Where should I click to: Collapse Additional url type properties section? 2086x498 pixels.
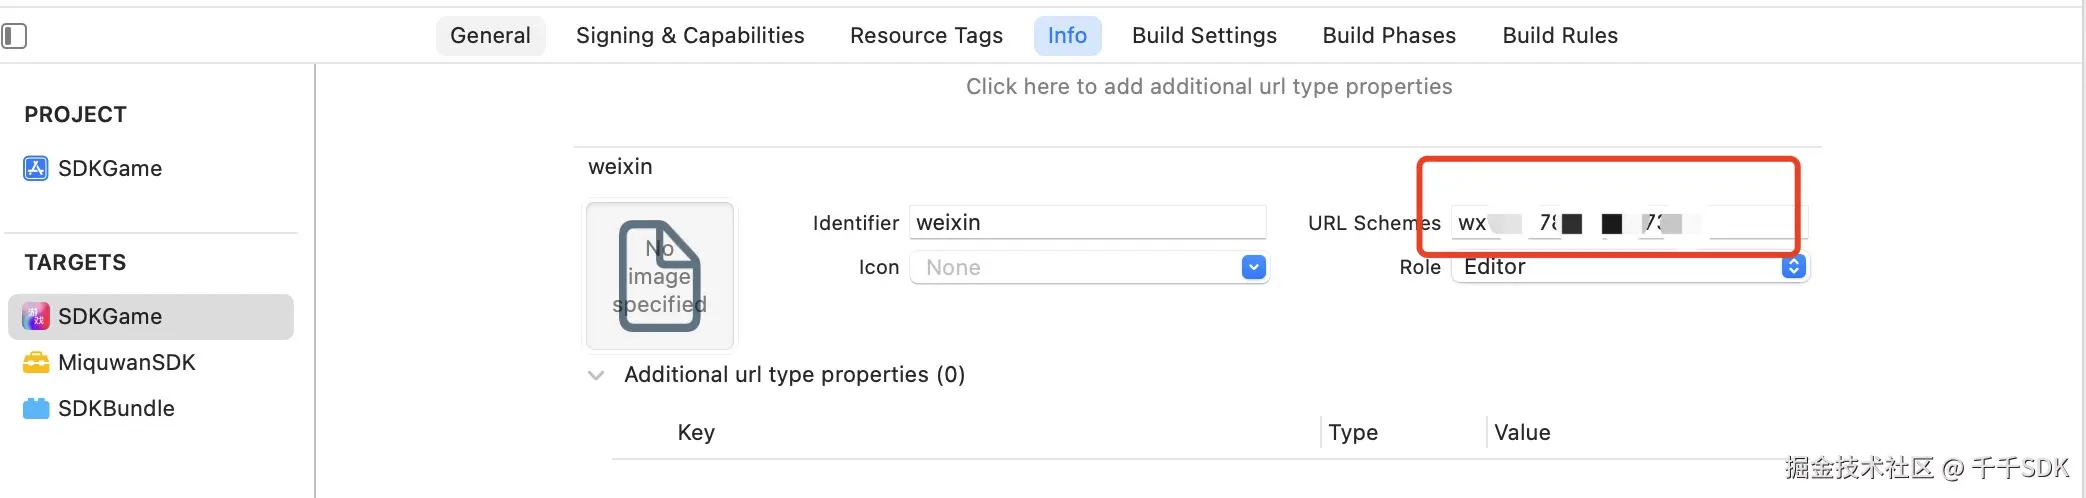[x=596, y=375]
